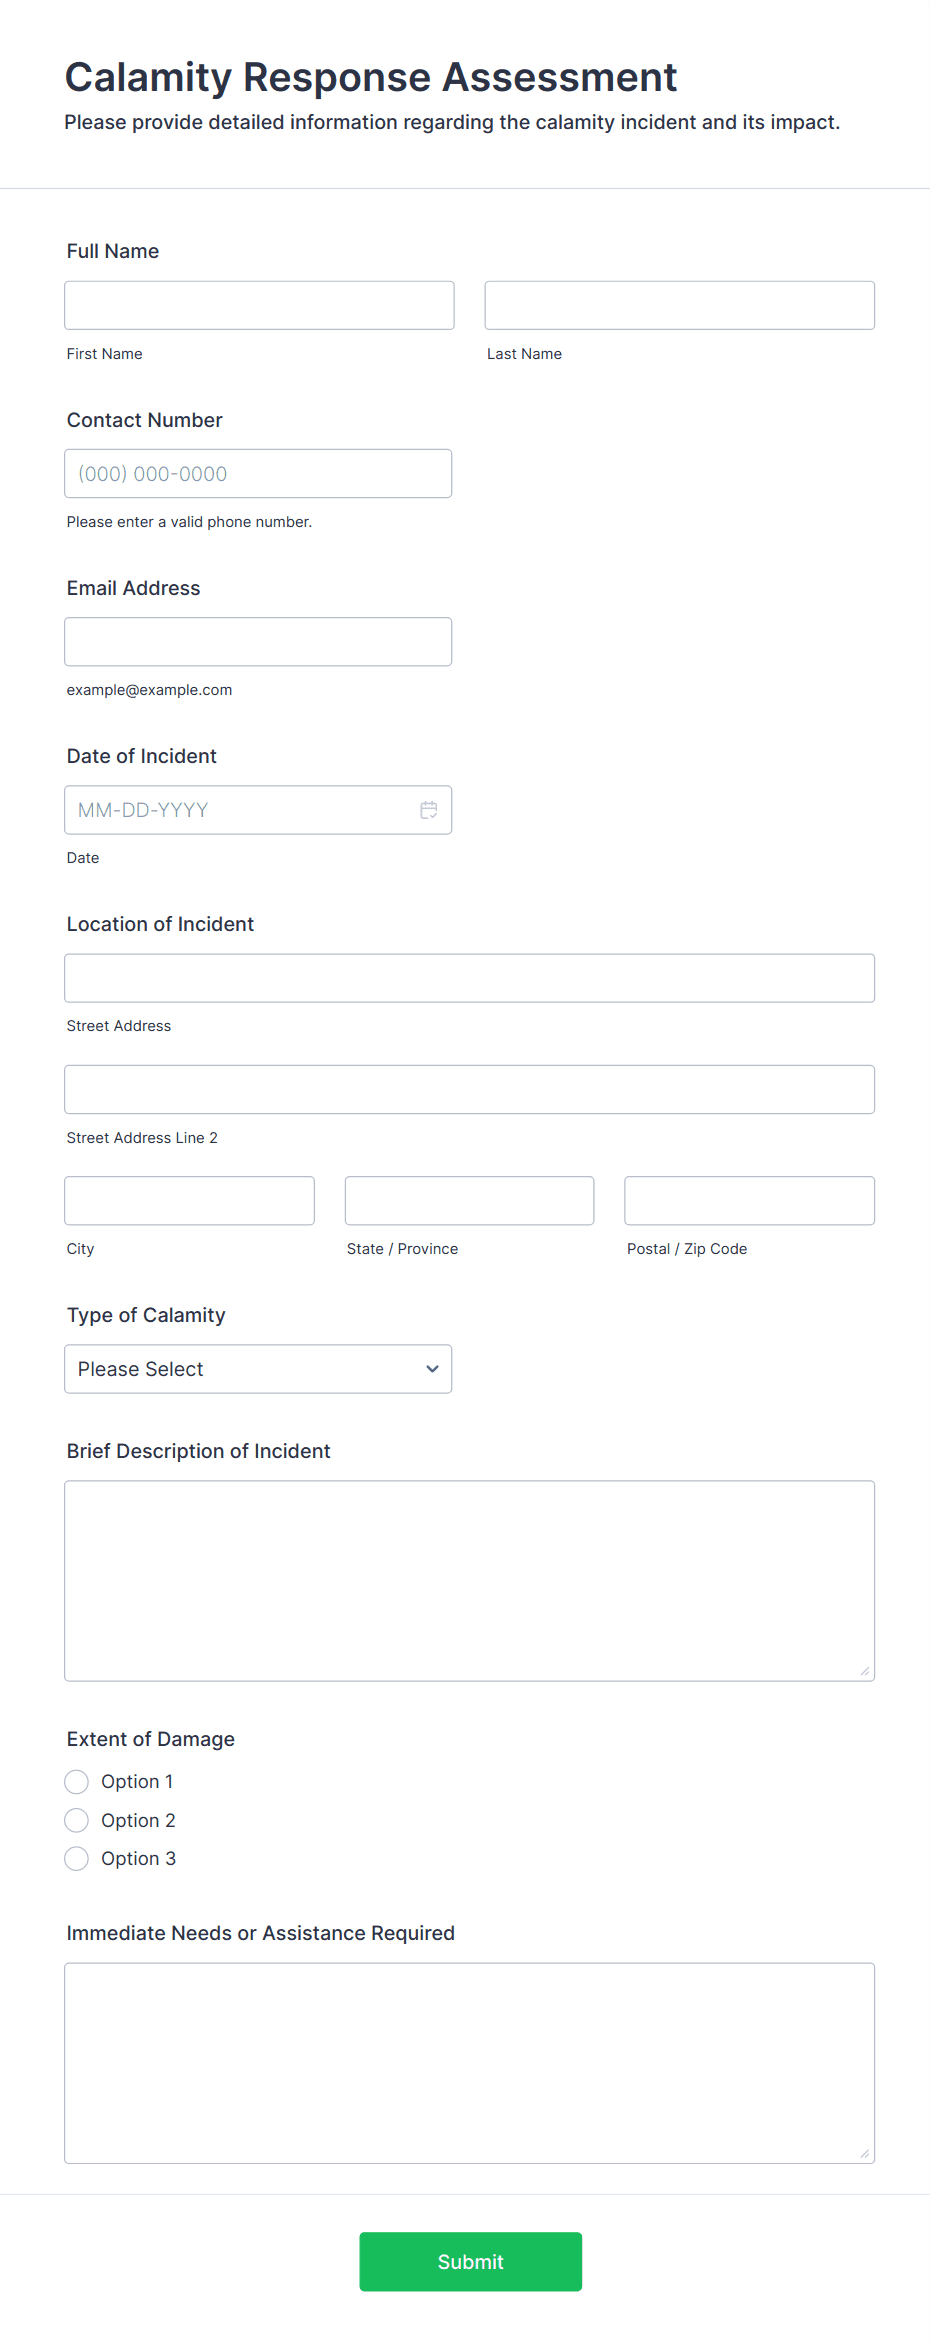The width and height of the screenshot is (930, 2341).
Task: Click the Postal / Zip Code field
Action: [x=748, y=1200]
